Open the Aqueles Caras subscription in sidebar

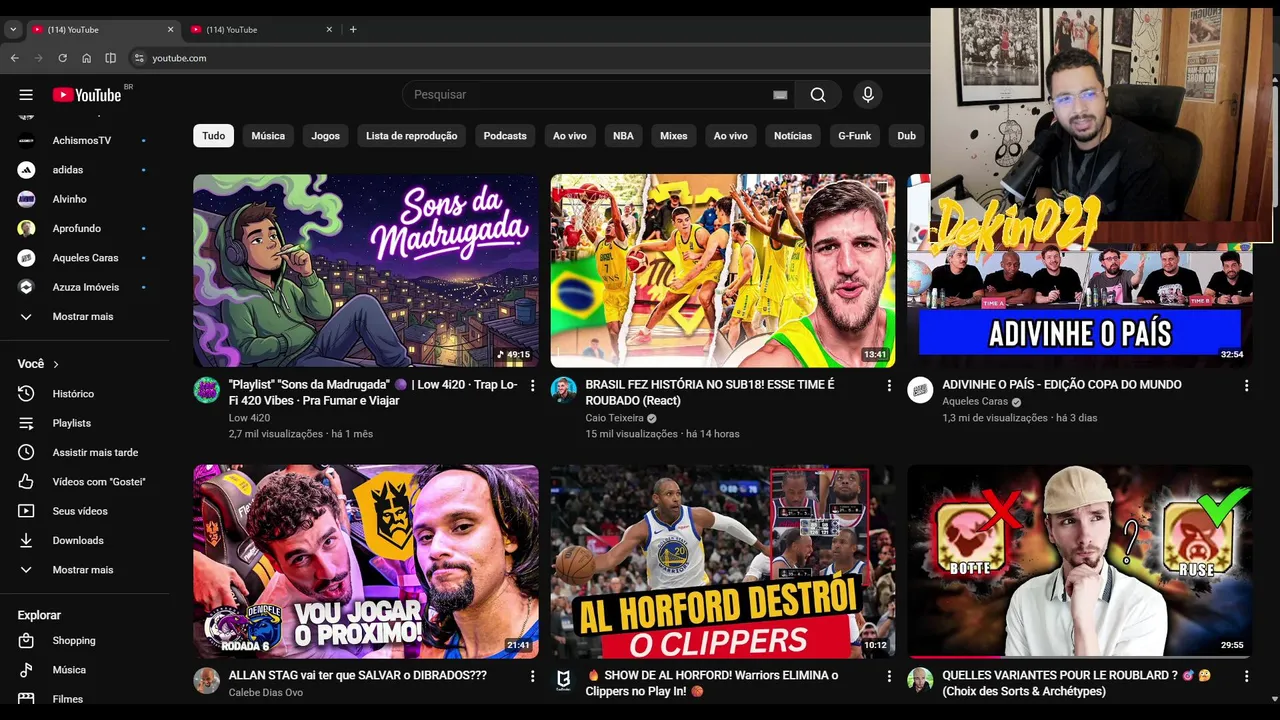coord(85,258)
